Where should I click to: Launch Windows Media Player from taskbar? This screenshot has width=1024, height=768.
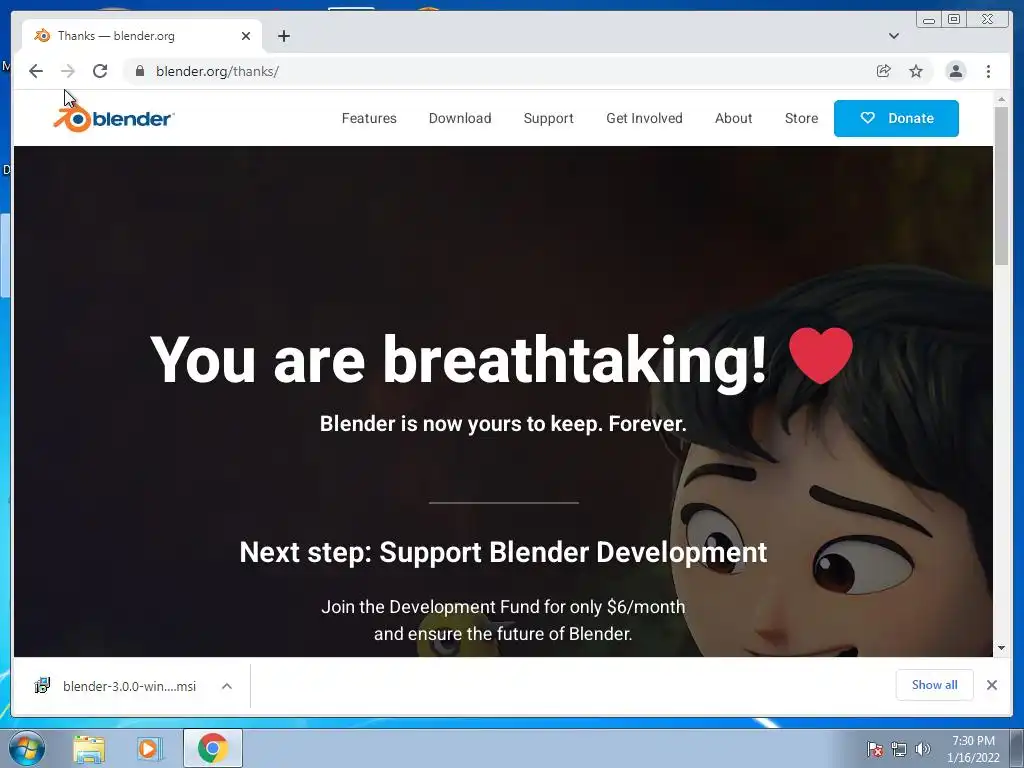[149, 748]
